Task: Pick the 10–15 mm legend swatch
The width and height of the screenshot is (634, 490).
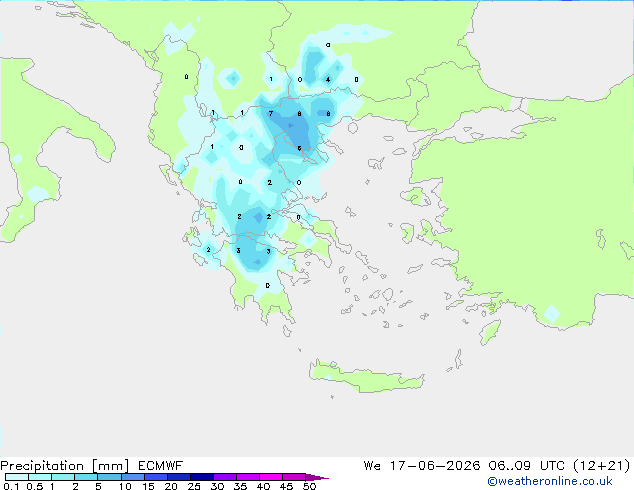Action: [x=132, y=477]
